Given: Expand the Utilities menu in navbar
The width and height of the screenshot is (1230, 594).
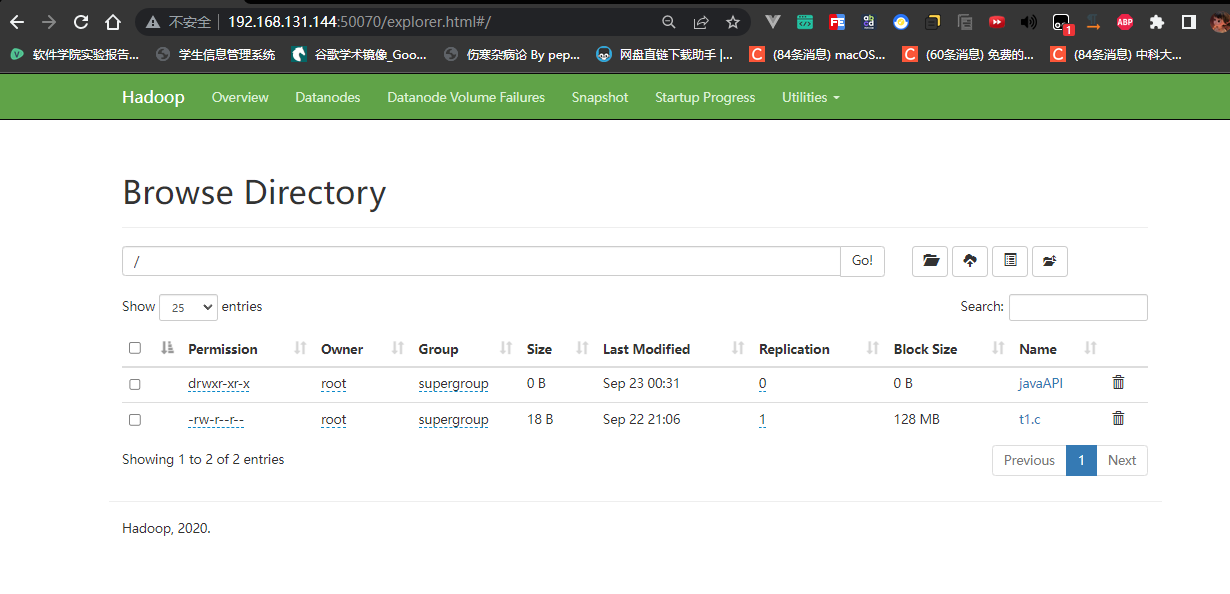Looking at the screenshot, I should 810,97.
